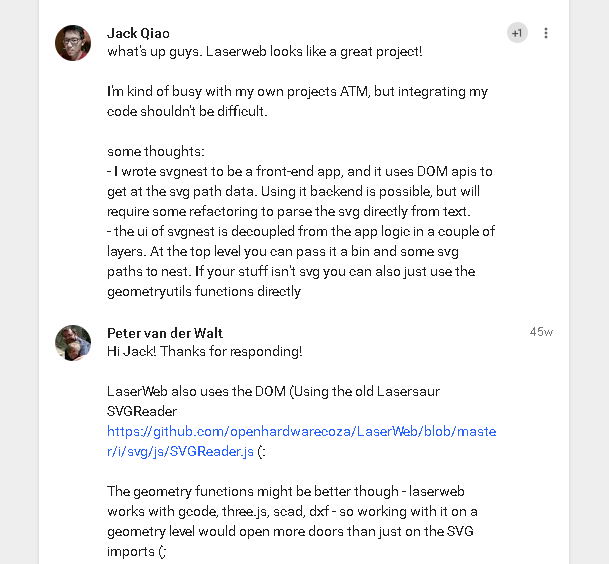609x564 pixels.
Task: Click the 'I wrote svgnest' bullet text
Action: click(299, 191)
